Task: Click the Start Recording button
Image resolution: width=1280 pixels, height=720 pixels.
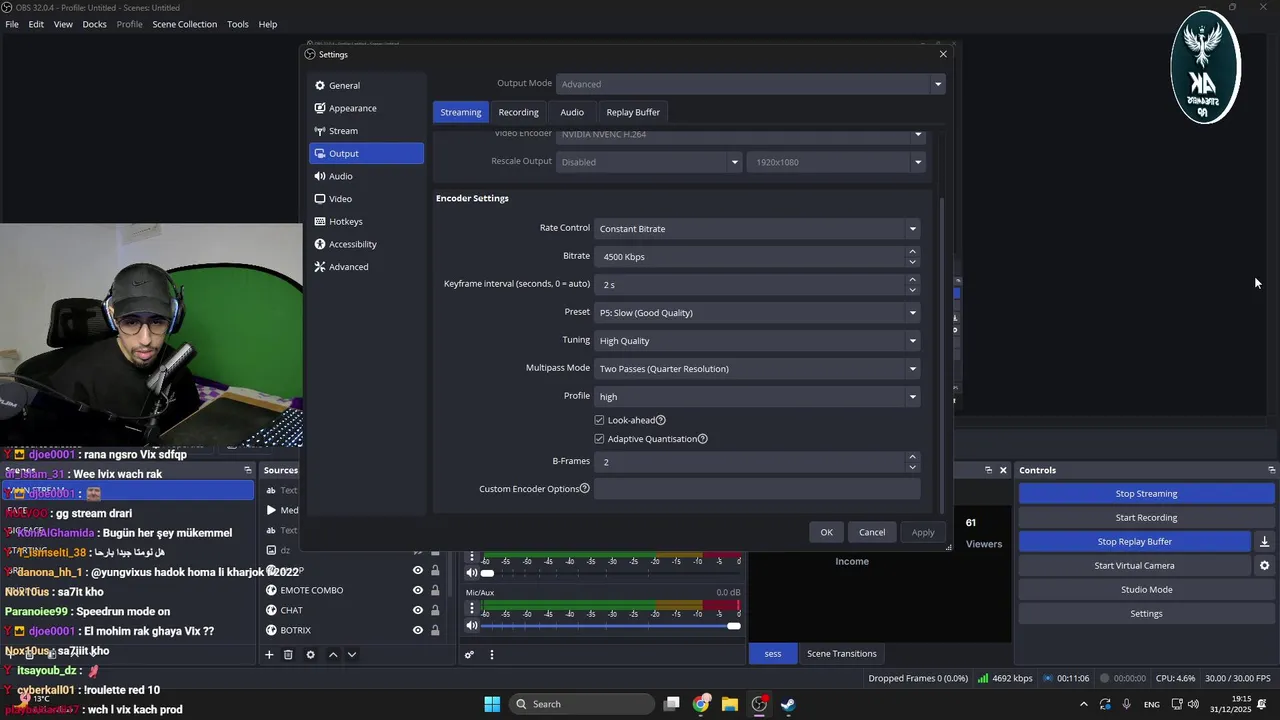Action: 1146,518
